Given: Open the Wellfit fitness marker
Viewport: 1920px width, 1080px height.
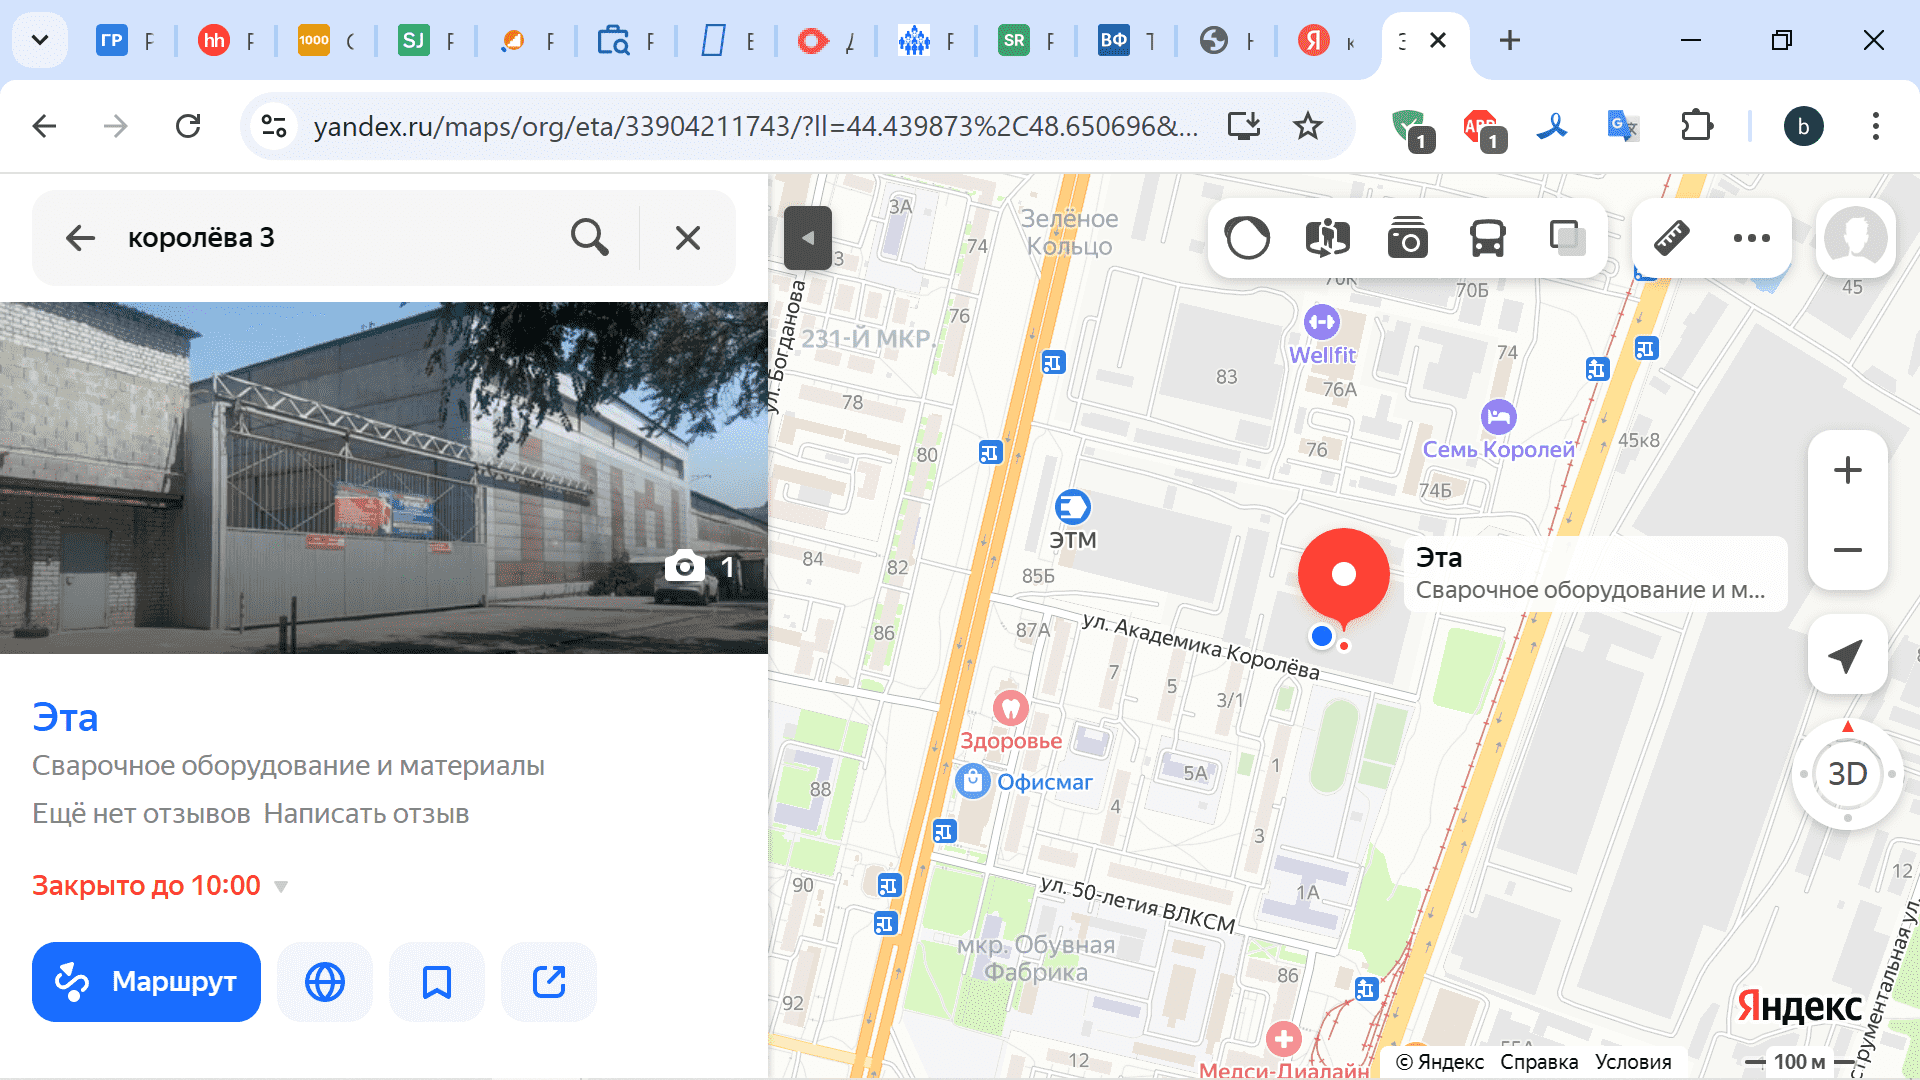Looking at the screenshot, I should coord(1322,322).
